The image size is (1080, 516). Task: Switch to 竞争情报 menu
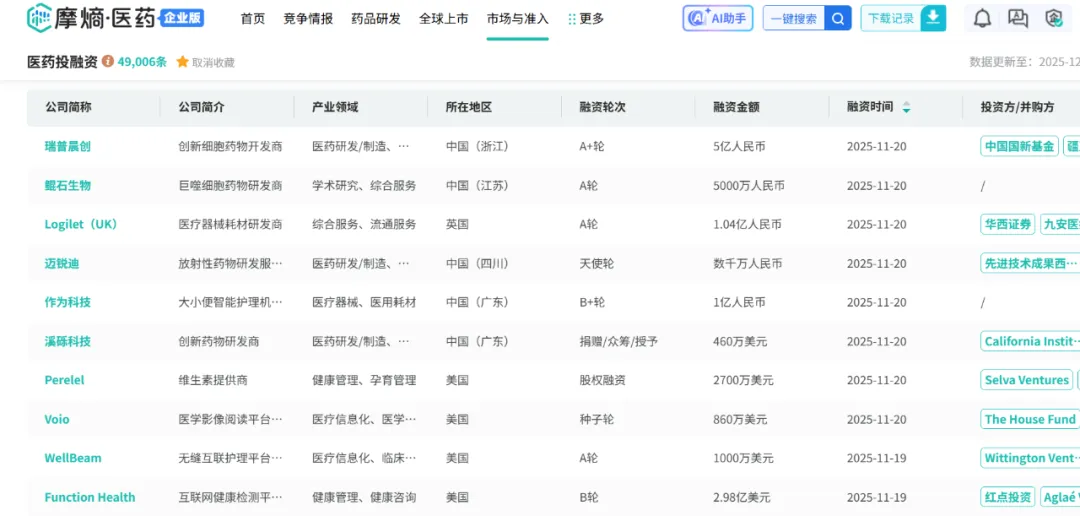(308, 18)
